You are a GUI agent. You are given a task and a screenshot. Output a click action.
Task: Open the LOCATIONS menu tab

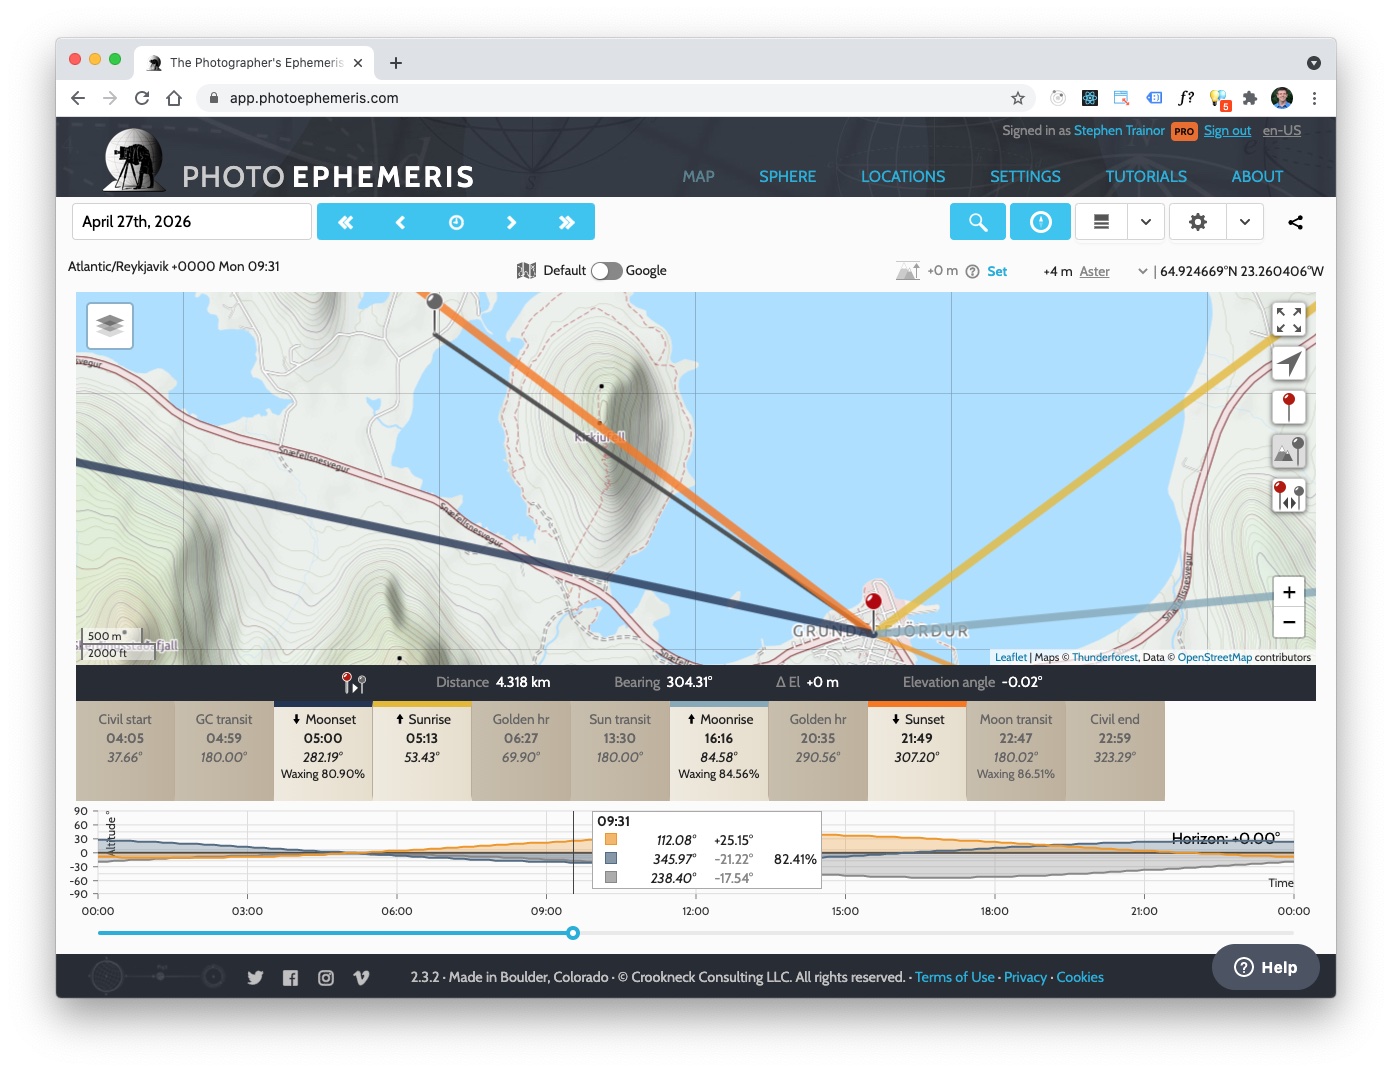click(903, 176)
